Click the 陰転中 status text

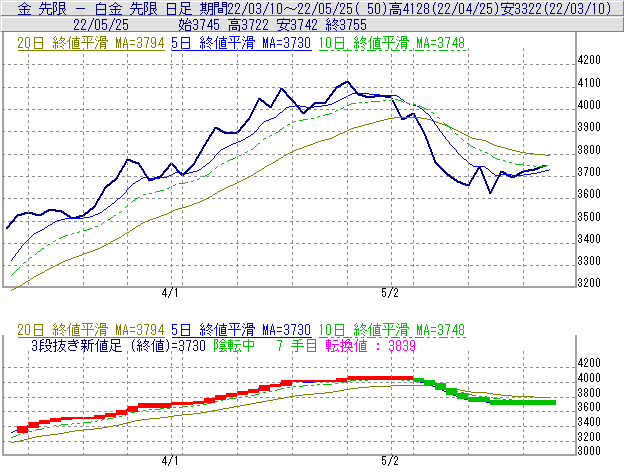[234, 346]
